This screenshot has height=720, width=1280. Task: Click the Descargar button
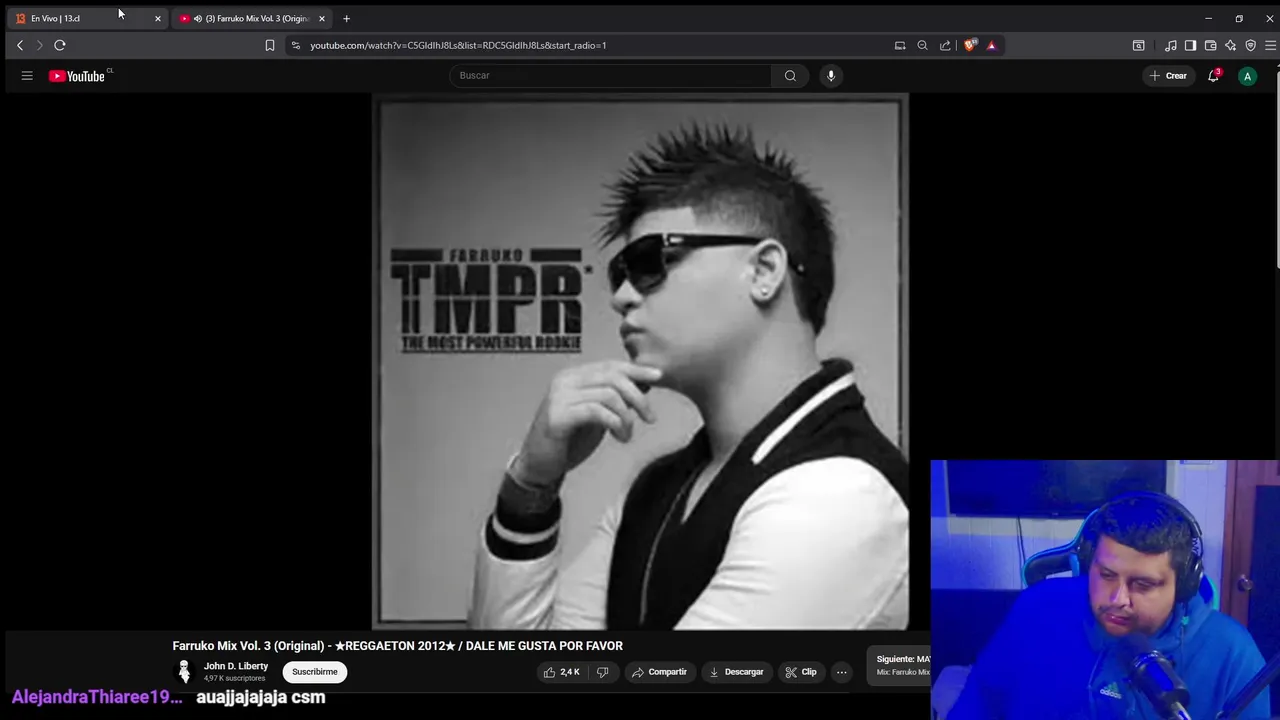point(736,672)
